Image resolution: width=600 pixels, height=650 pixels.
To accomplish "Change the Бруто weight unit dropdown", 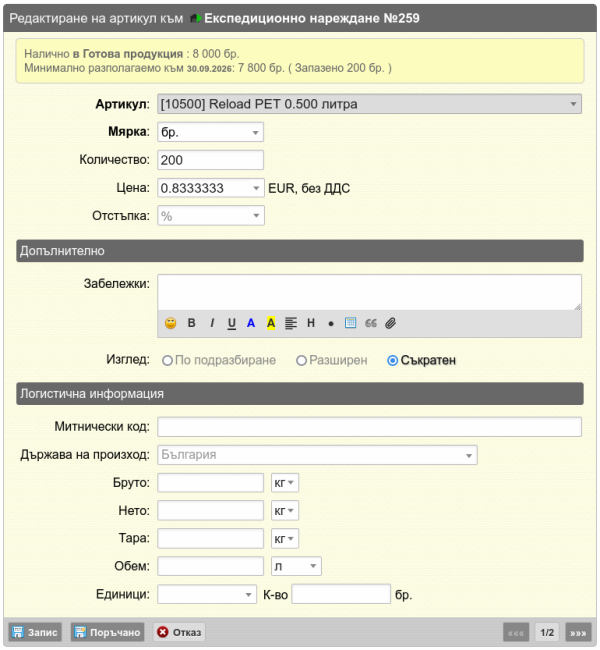I will [x=285, y=483].
